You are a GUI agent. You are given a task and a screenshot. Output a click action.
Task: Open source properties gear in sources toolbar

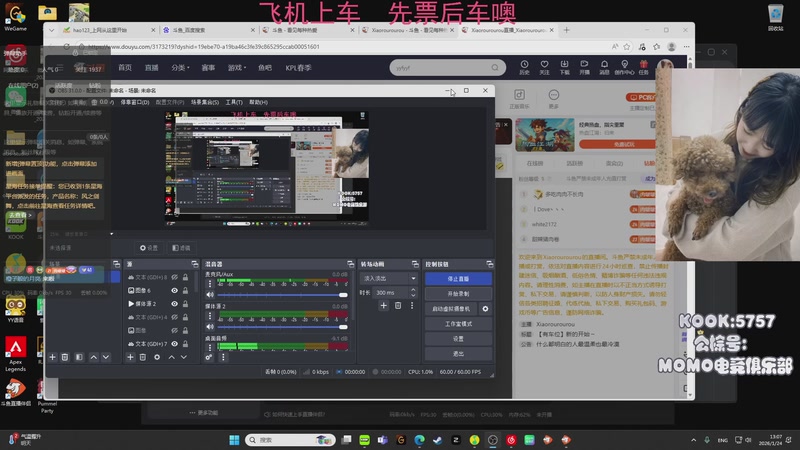[x=157, y=357]
